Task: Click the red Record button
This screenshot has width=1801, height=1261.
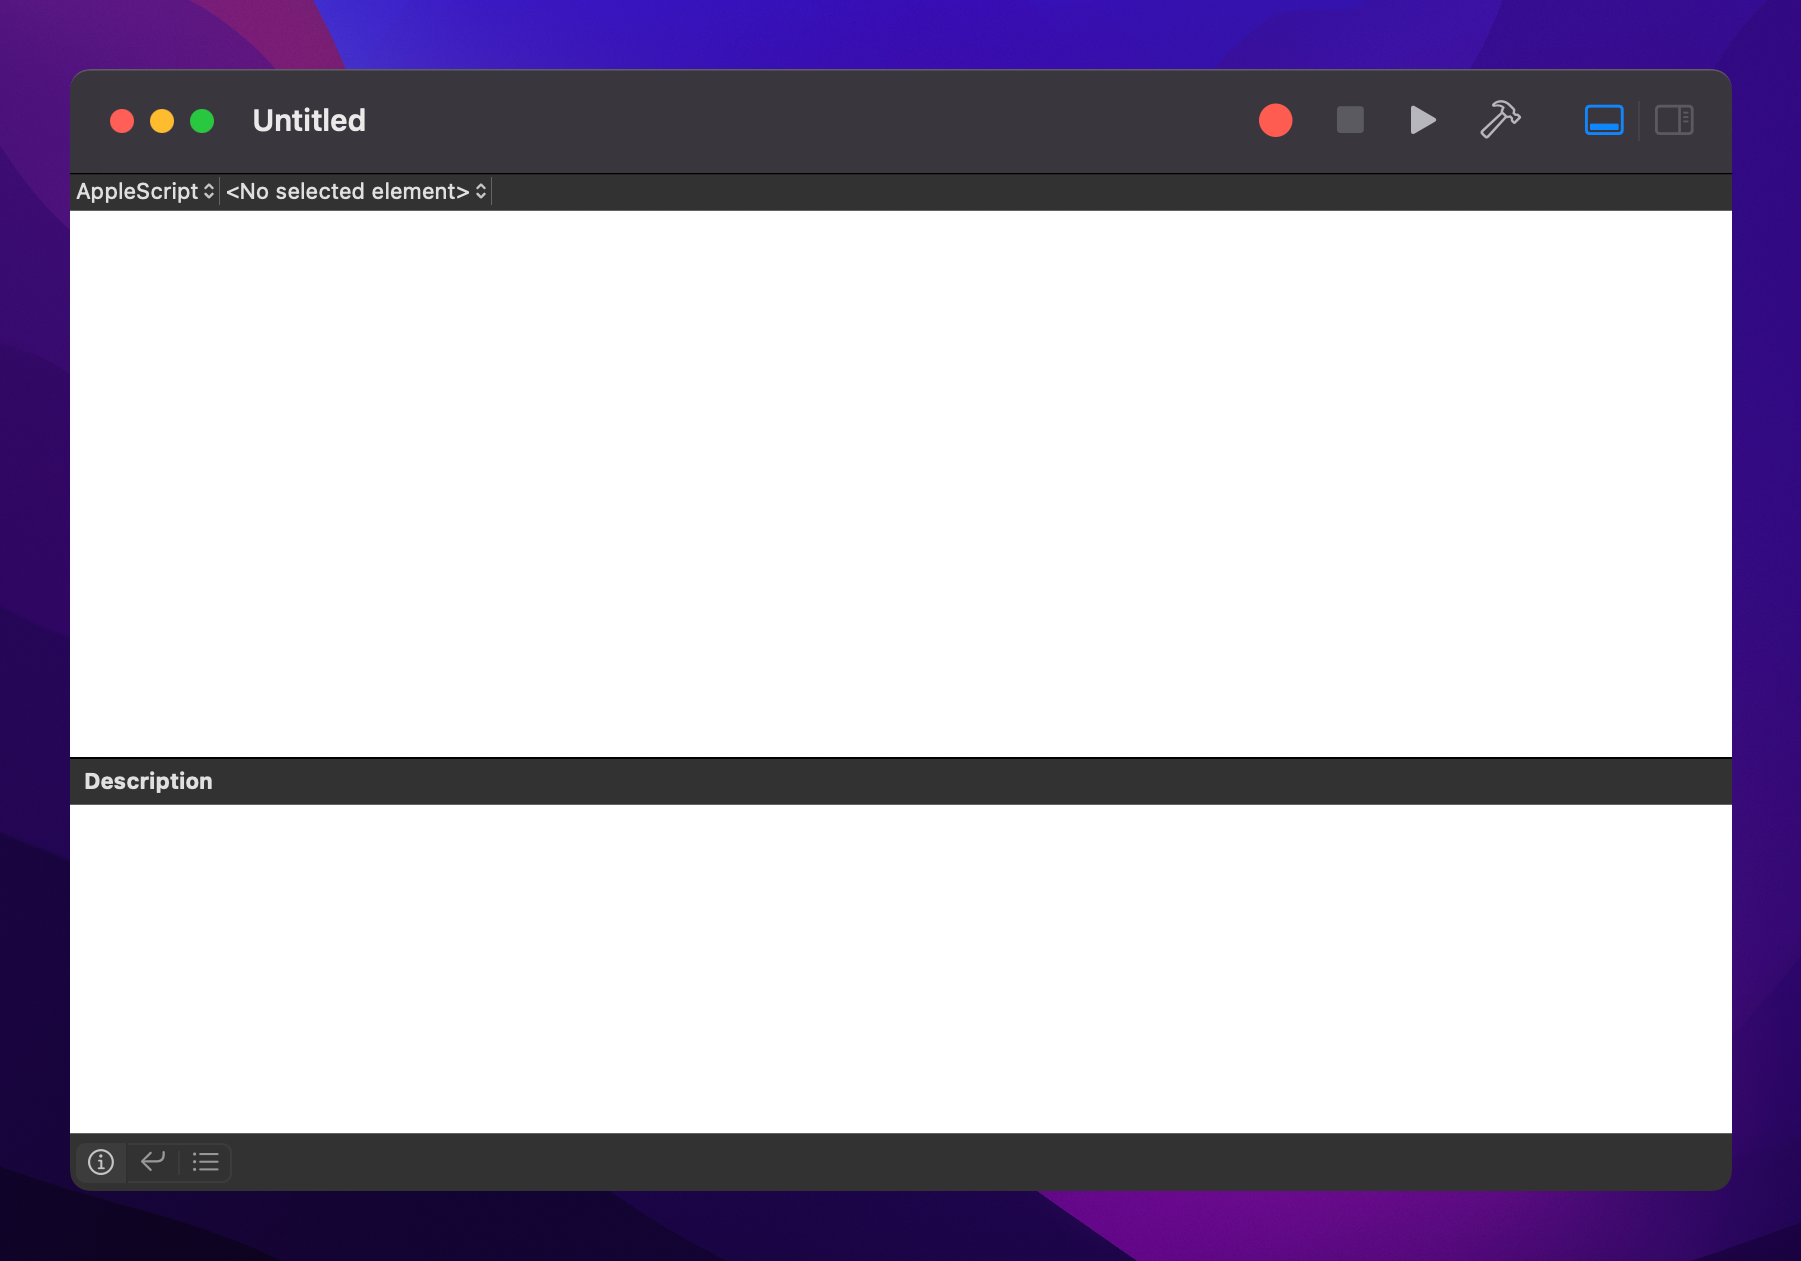Action: click(1275, 121)
